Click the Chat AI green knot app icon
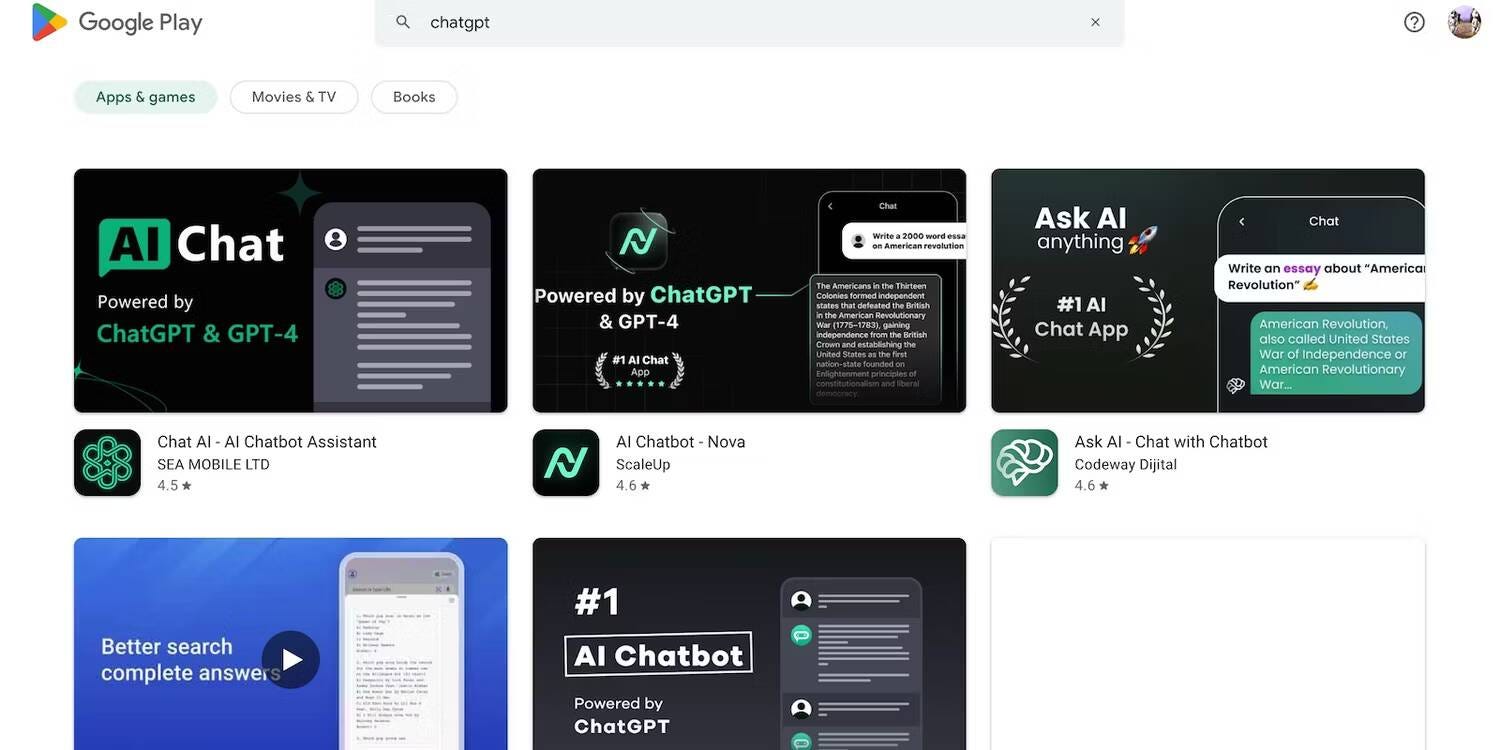This screenshot has height=750, width=1500. (x=107, y=463)
